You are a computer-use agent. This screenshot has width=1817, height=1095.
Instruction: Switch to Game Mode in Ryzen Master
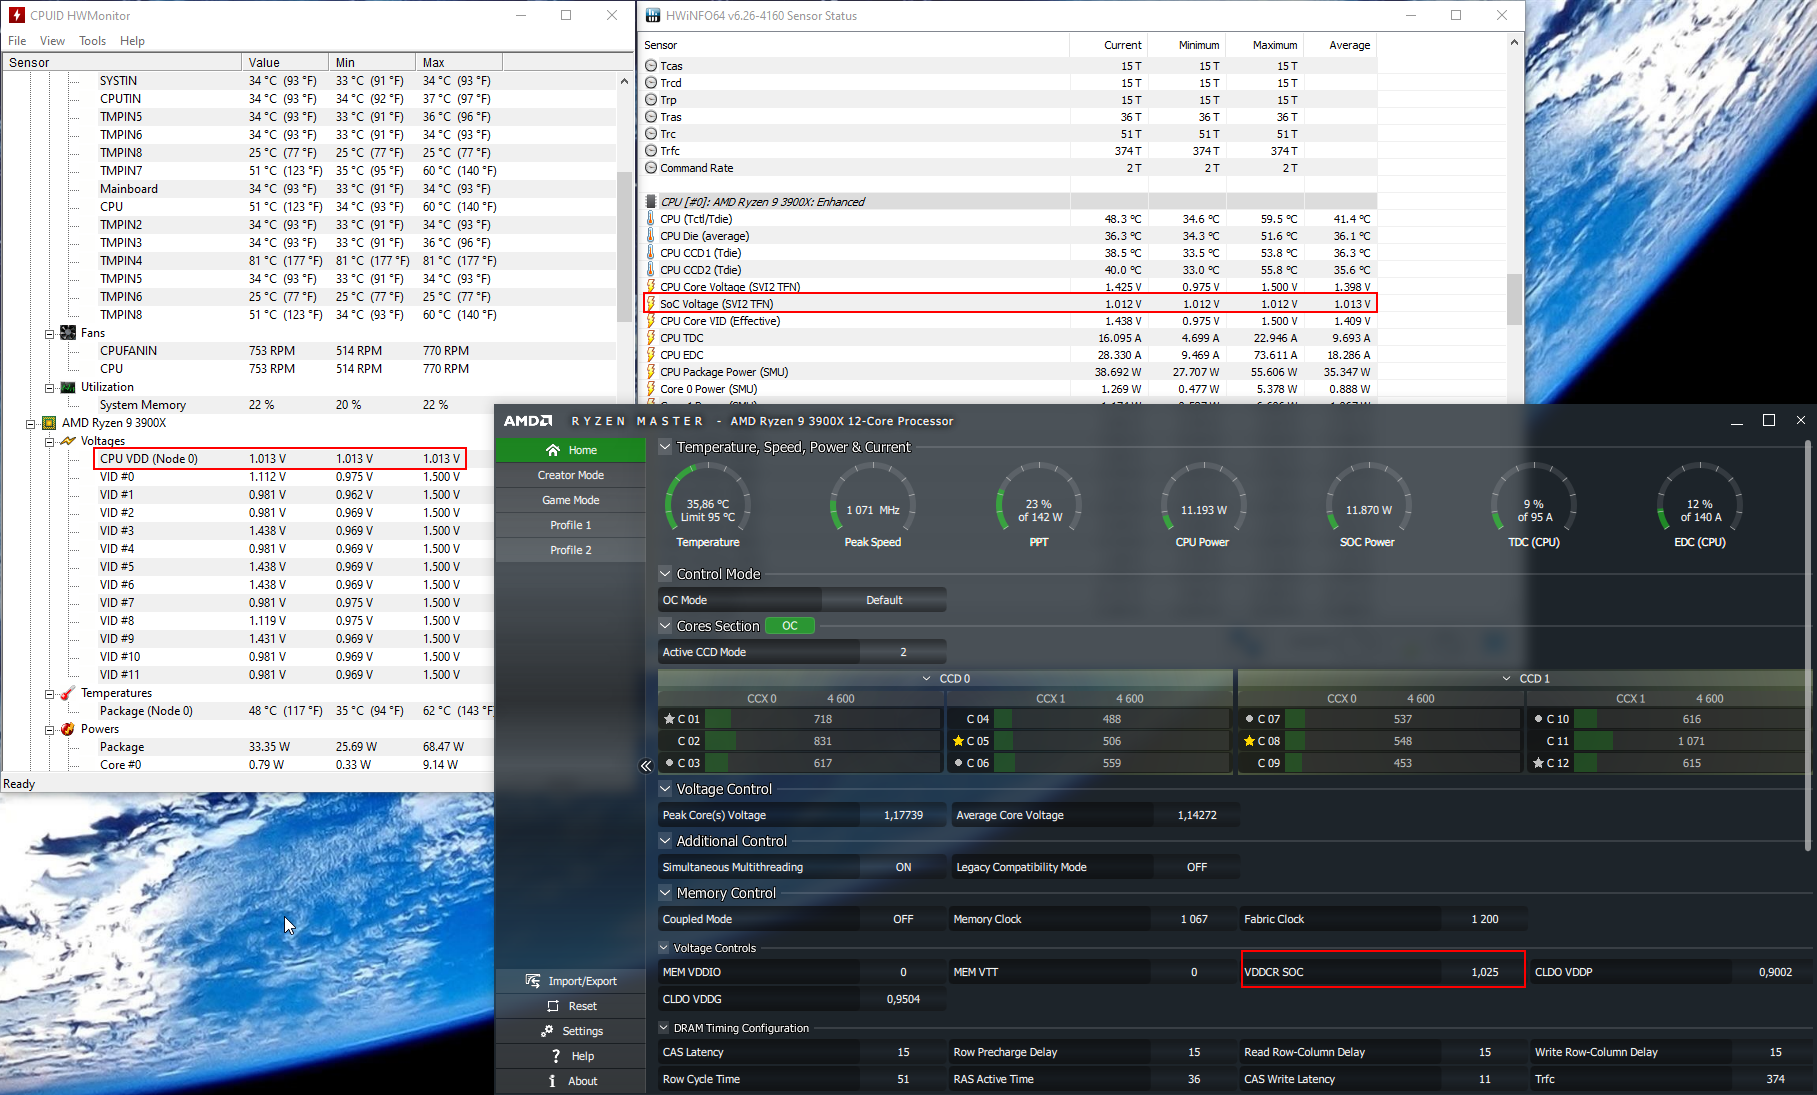pos(570,500)
